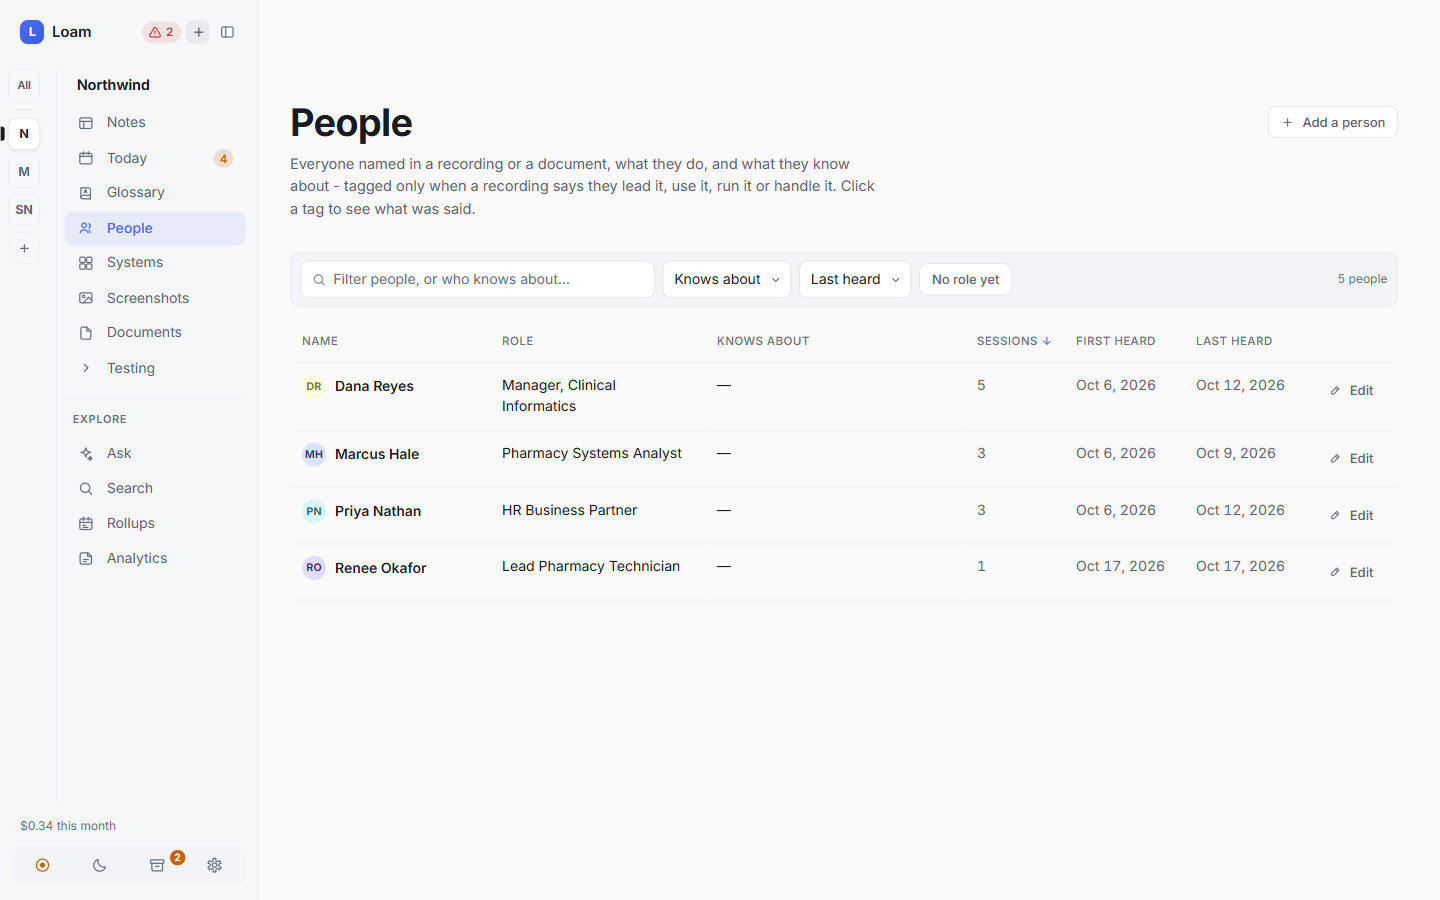Open the Knows about dropdown
1440x900 pixels.
click(727, 280)
